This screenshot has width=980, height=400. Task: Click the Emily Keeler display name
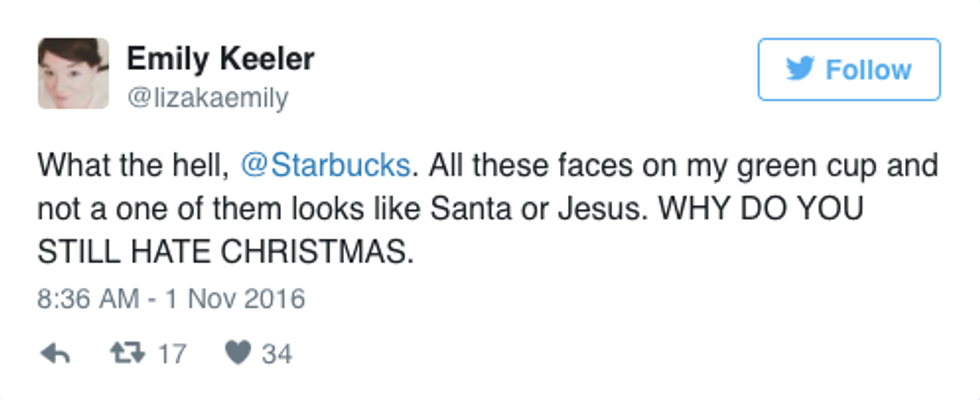tap(220, 59)
